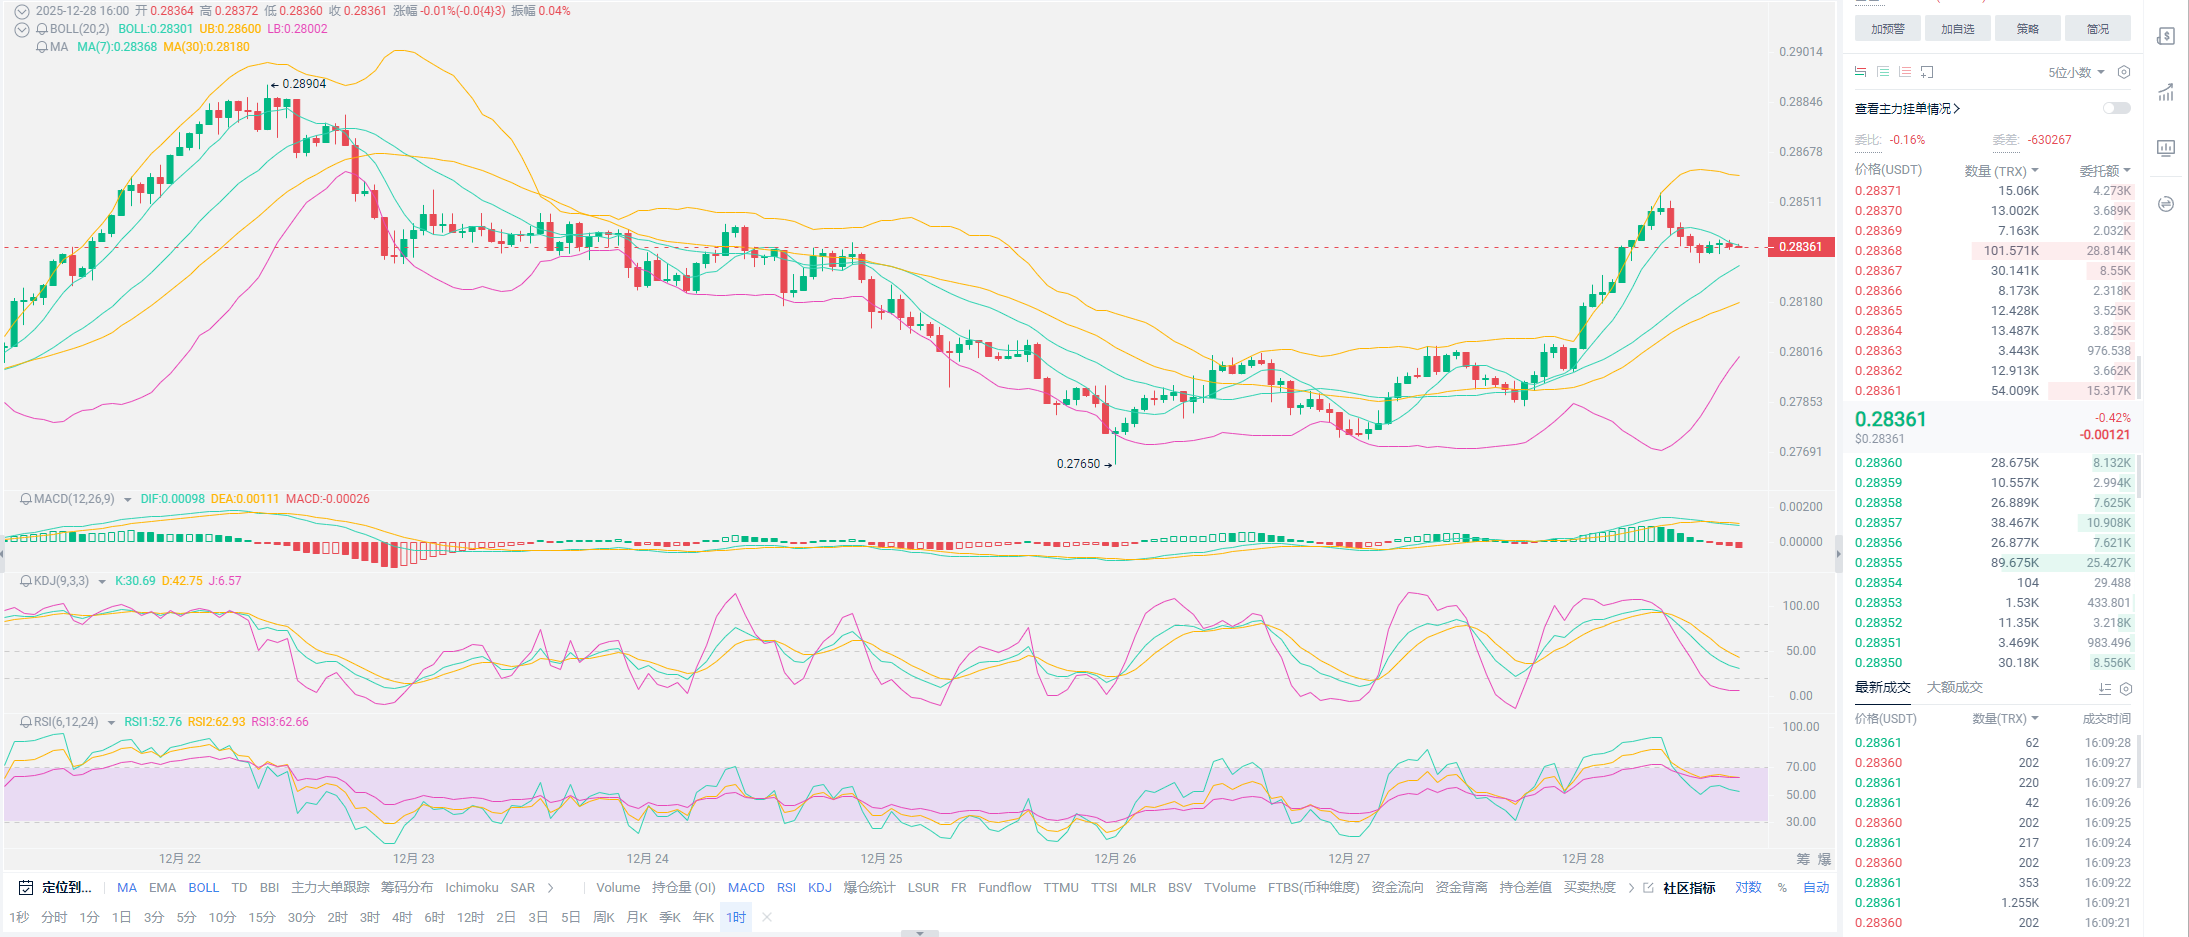Click the 加预警 add alert button
Image resolution: width=2189 pixels, height=937 pixels.
click(1887, 29)
